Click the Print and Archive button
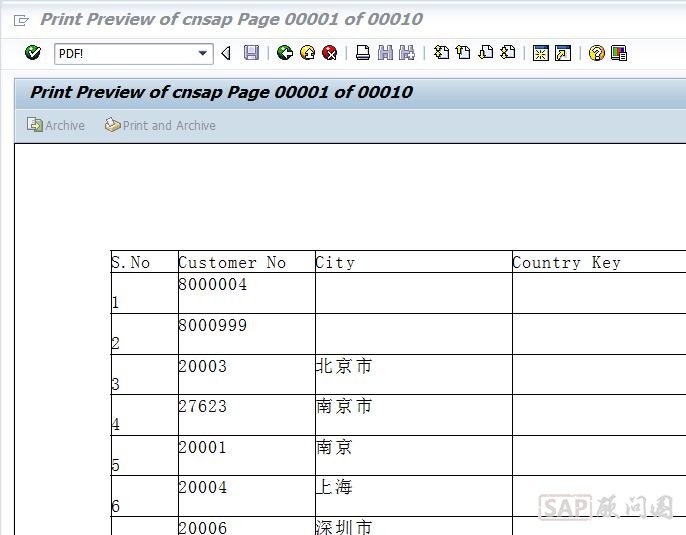The height and width of the screenshot is (535, 686). click(x=160, y=125)
